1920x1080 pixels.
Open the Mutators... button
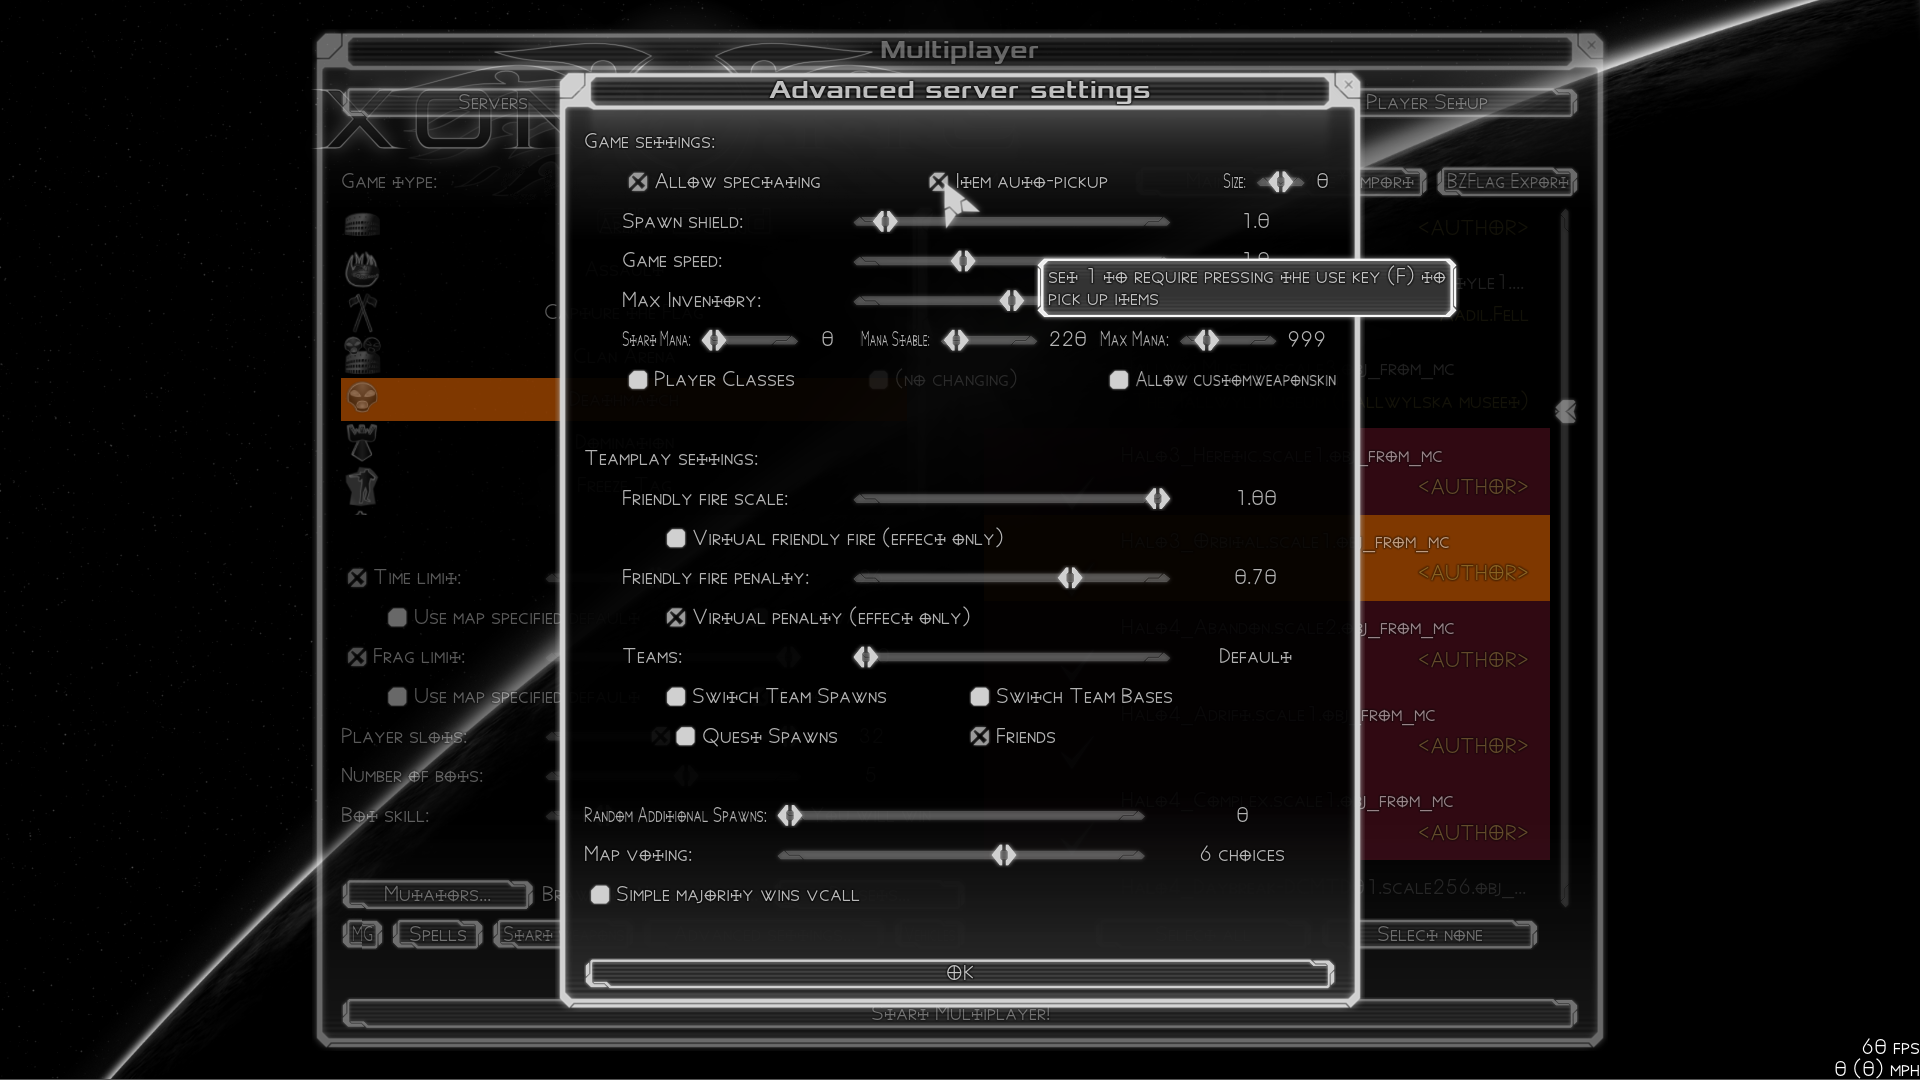click(x=437, y=895)
